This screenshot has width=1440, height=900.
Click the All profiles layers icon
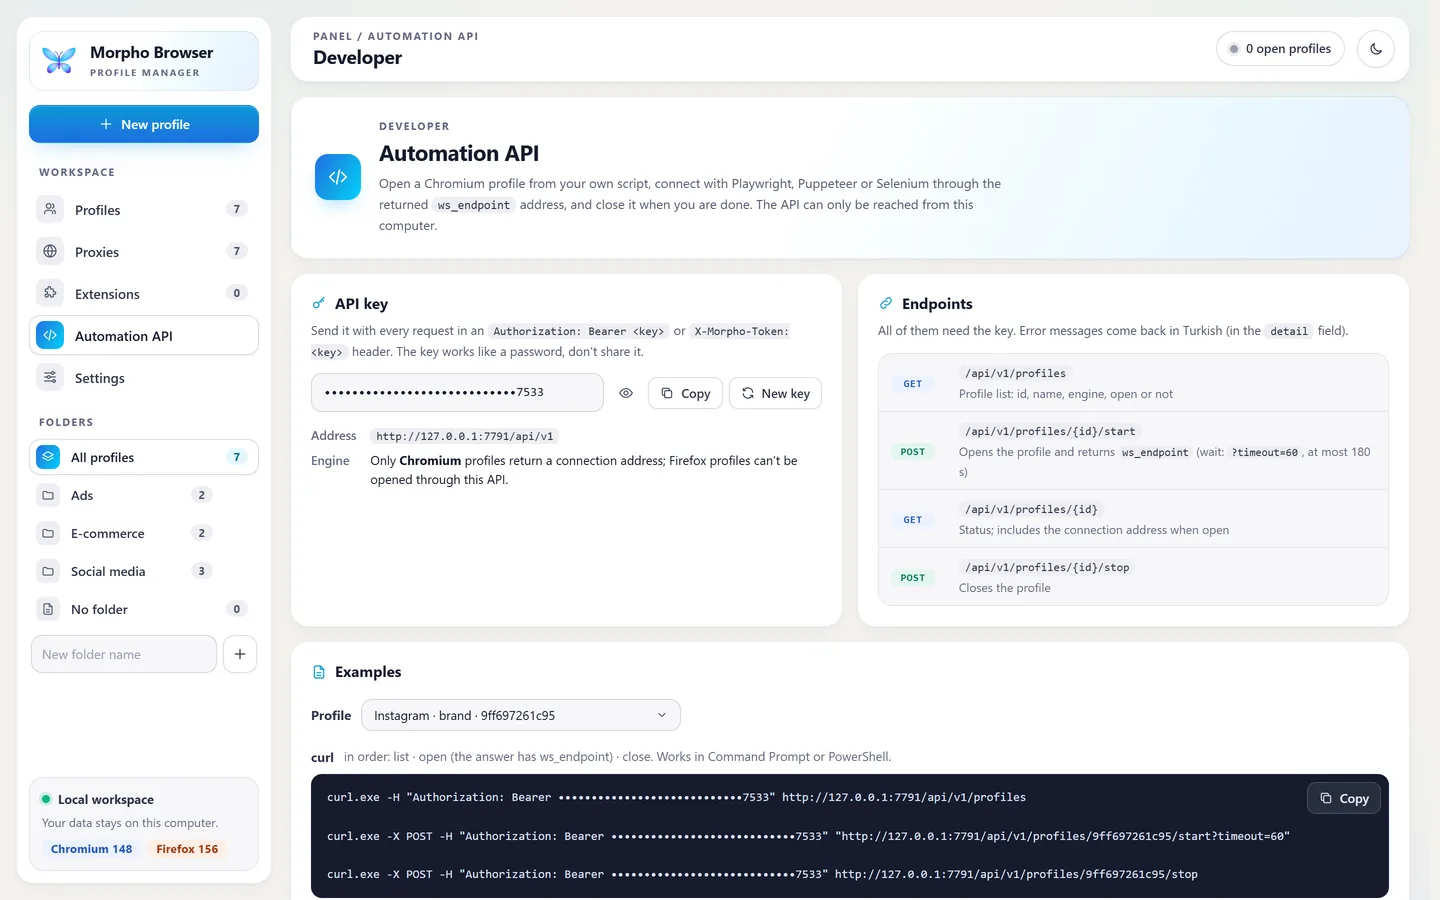(48, 457)
